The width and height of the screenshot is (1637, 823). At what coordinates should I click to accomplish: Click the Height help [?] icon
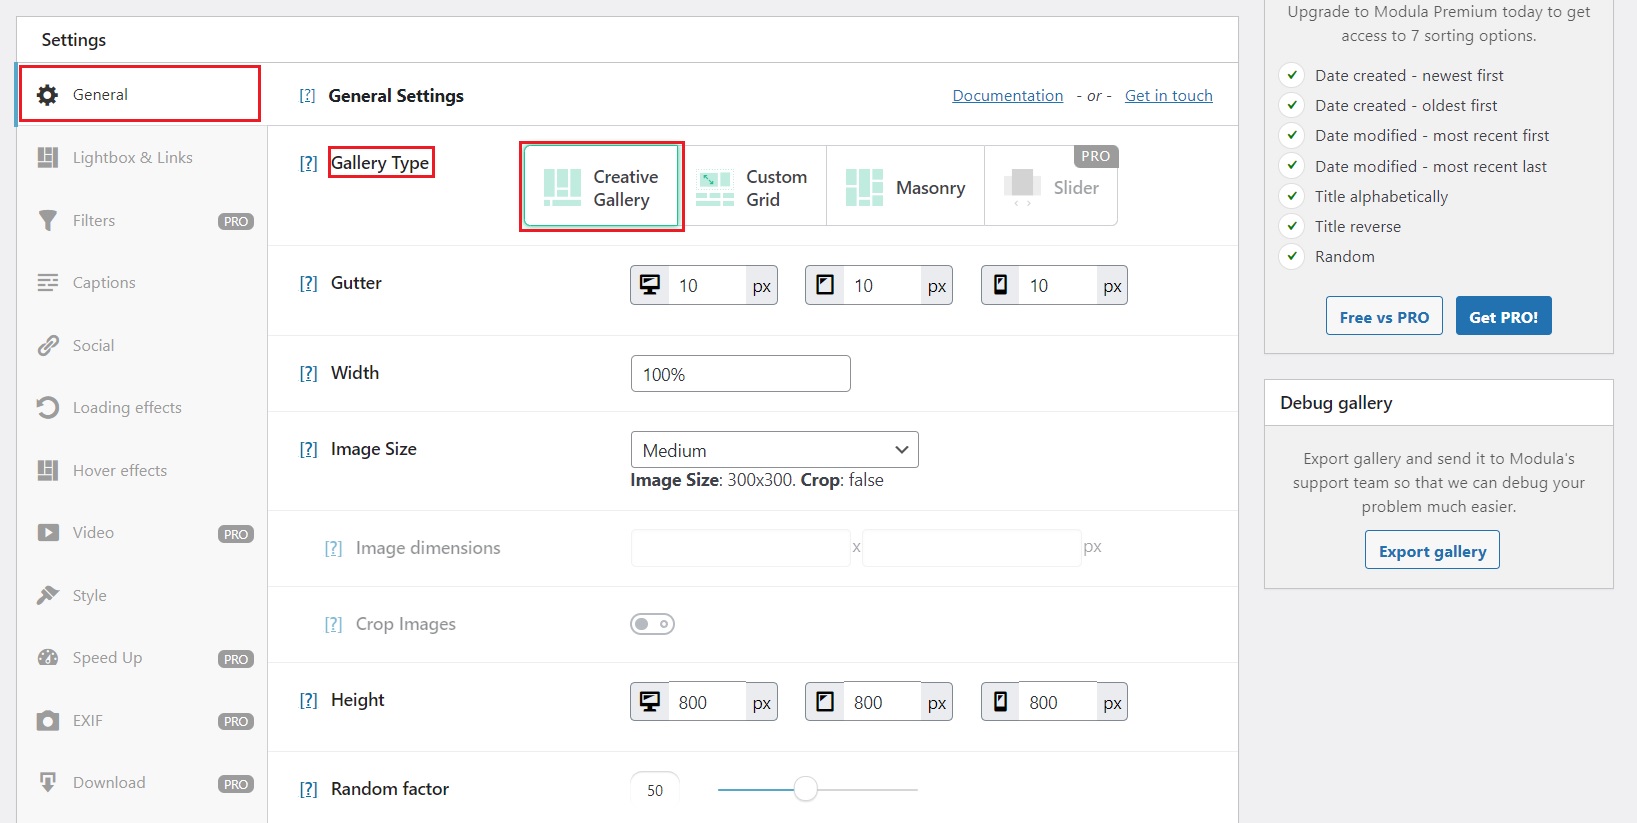(308, 701)
